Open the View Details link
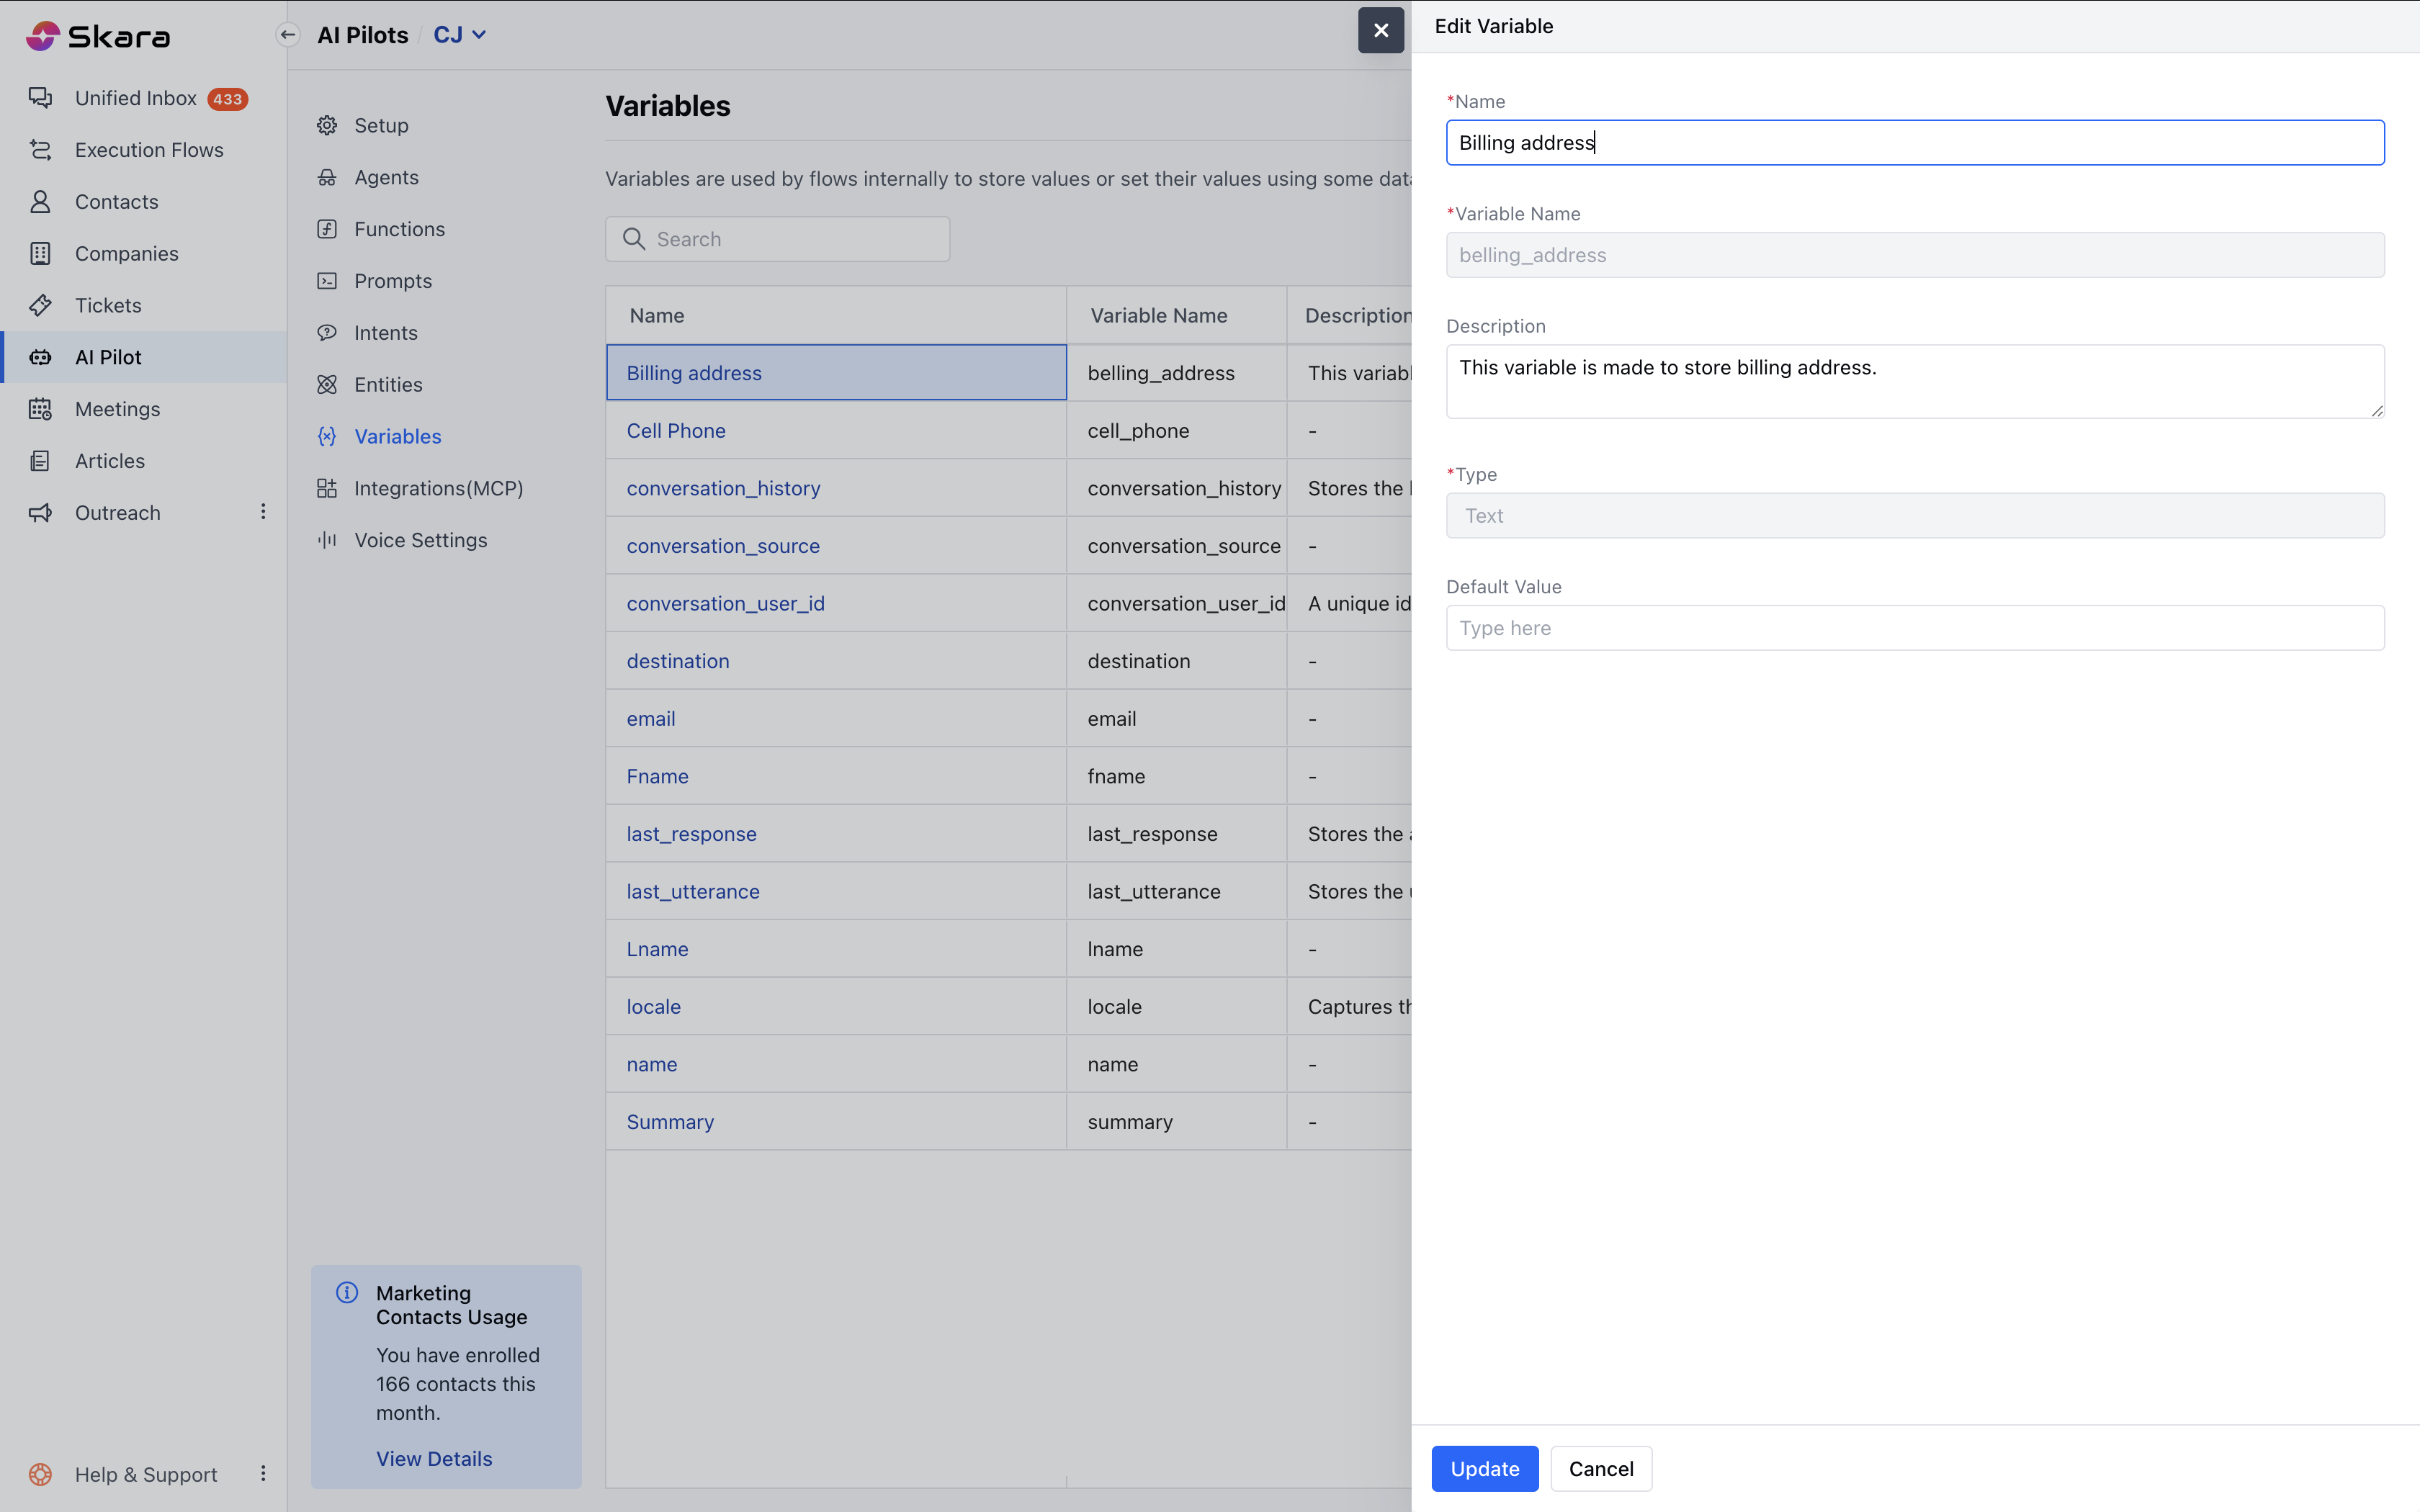2420x1512 pixels. (x=434, y=1458)
